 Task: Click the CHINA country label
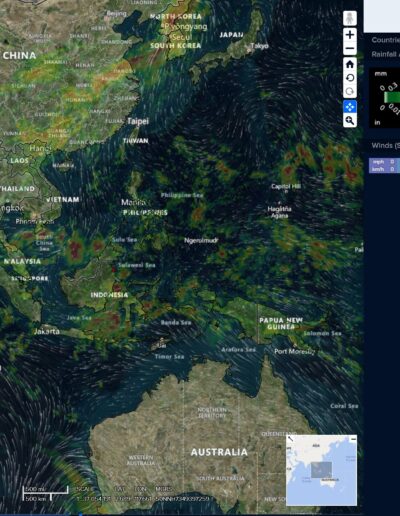coord(19,55)
